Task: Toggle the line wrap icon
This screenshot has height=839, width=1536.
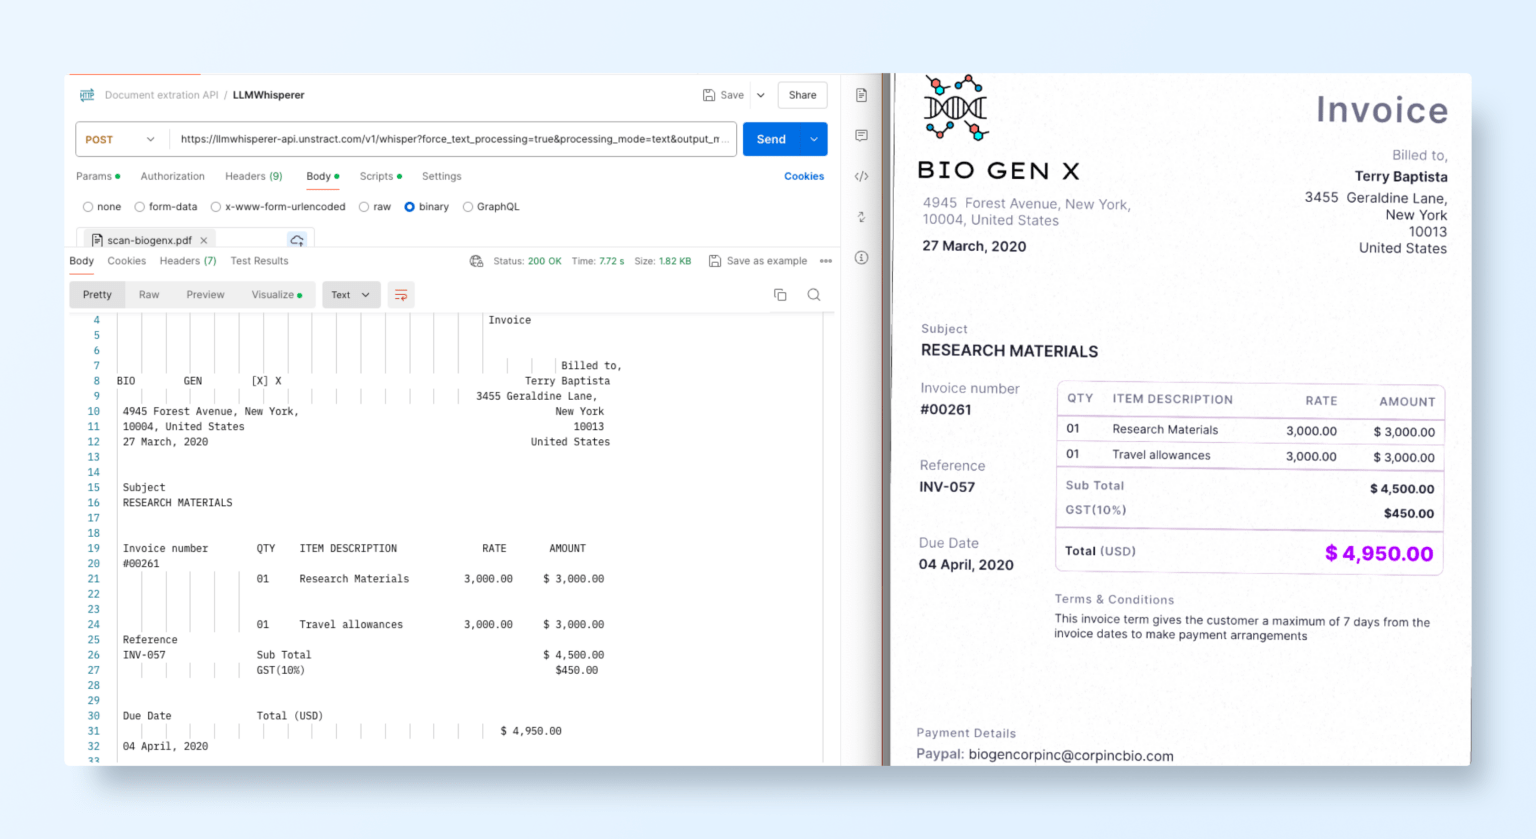Action: click(x=401, y=295)
